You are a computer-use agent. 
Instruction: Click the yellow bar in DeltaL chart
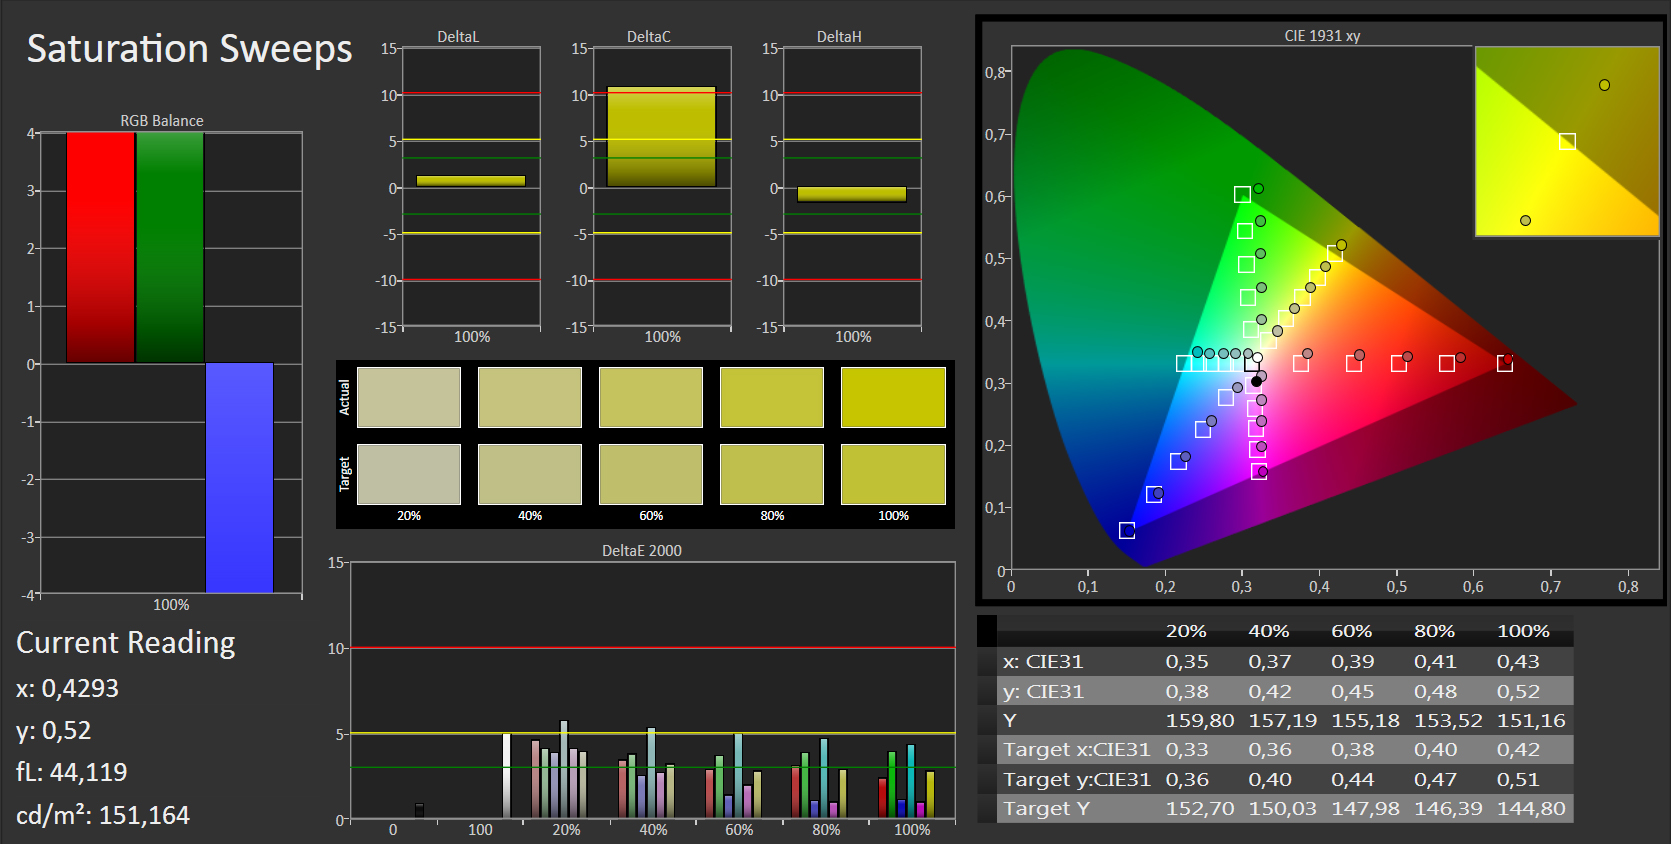point(471,181)
